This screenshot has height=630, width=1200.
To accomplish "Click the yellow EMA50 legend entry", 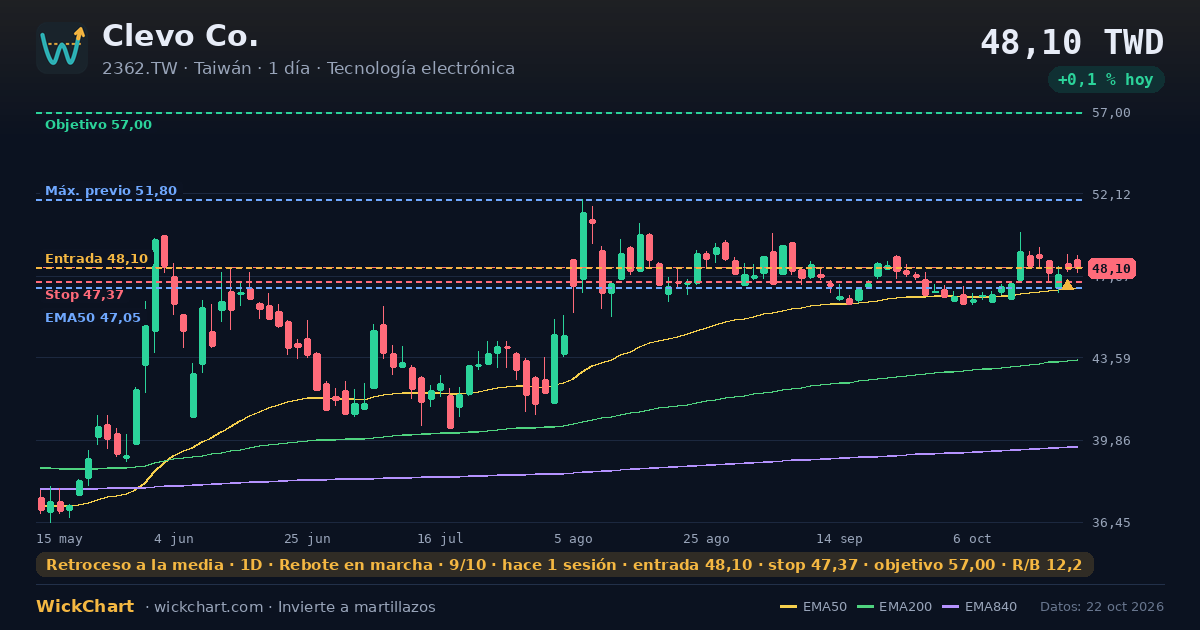I will coord(813,607).
